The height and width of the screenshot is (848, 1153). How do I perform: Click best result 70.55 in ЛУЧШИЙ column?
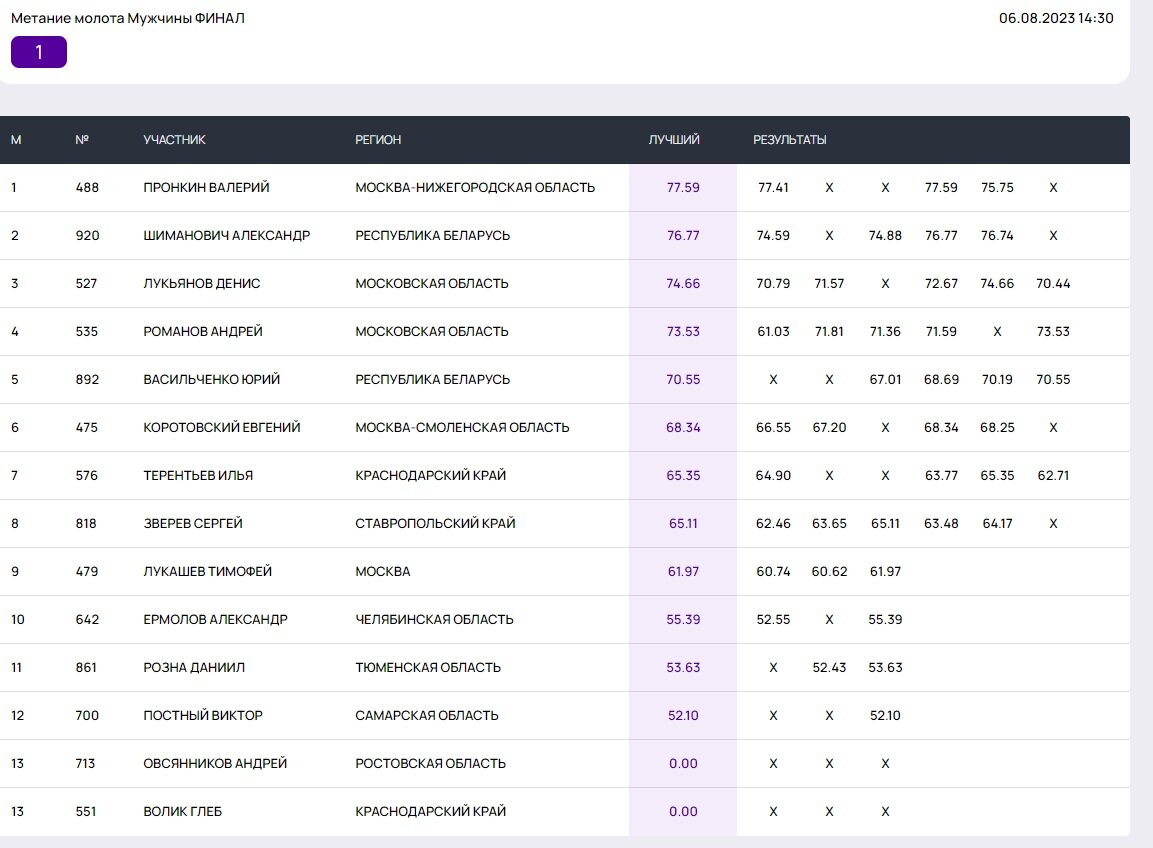point(683,380)
